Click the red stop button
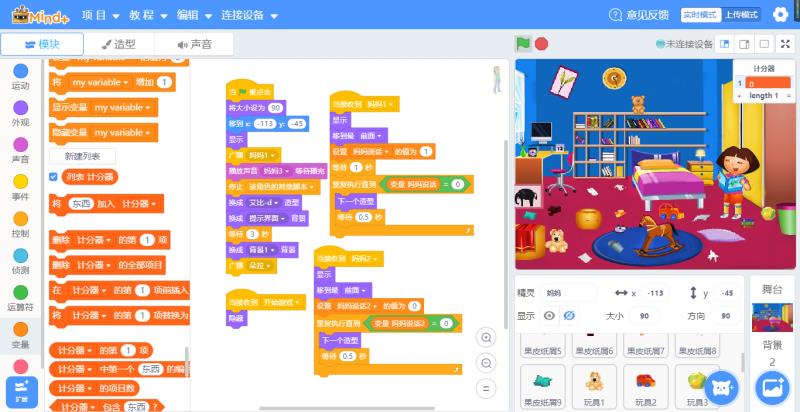This screenshot has height=412, width=800. pyautogui.click(x=541, y=44)
